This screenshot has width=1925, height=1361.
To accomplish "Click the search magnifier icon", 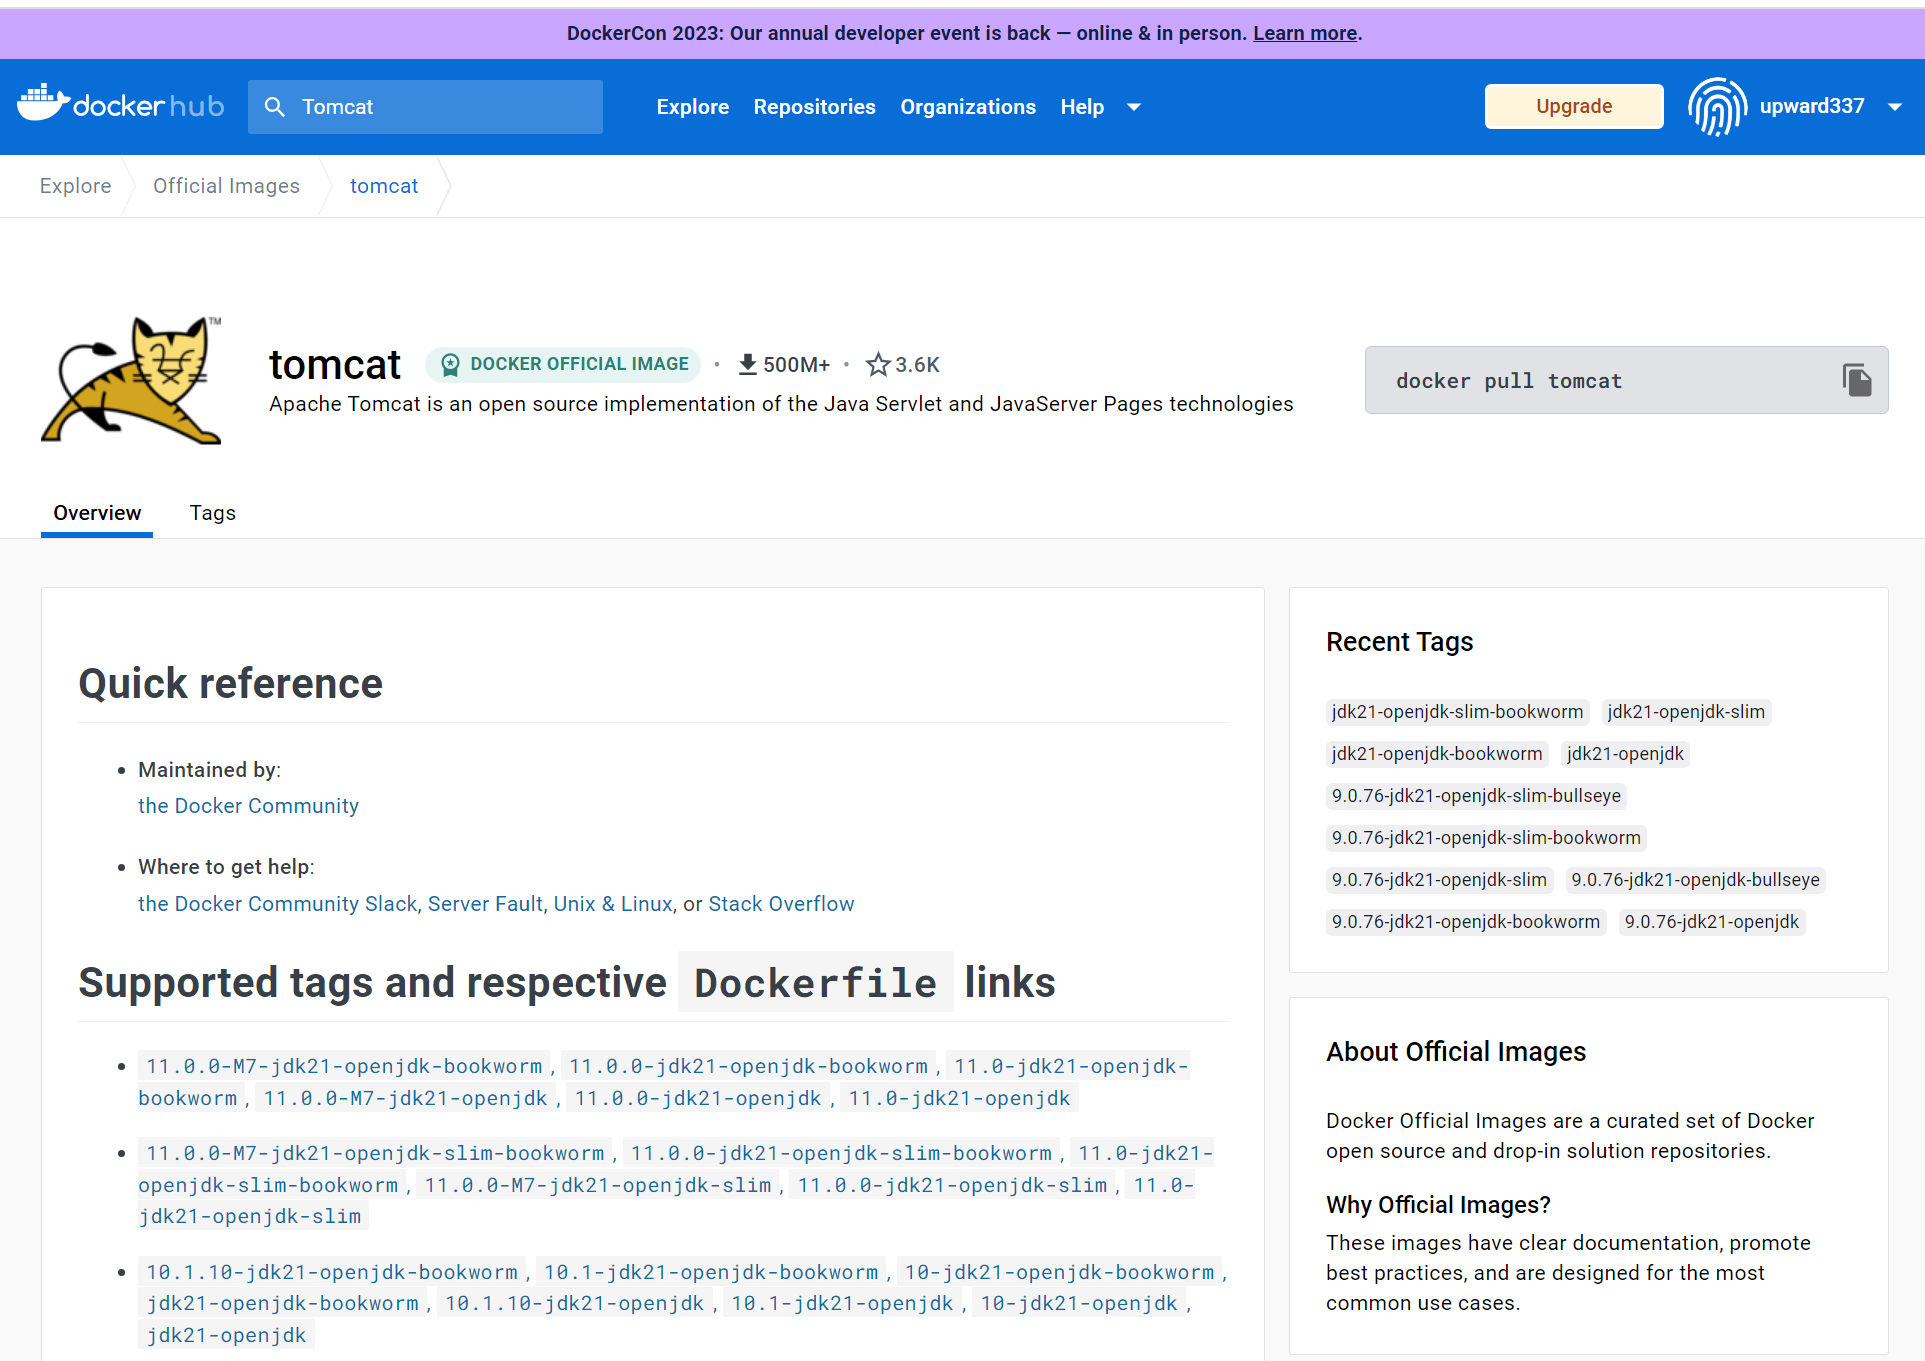I will (x=275, y=106).
